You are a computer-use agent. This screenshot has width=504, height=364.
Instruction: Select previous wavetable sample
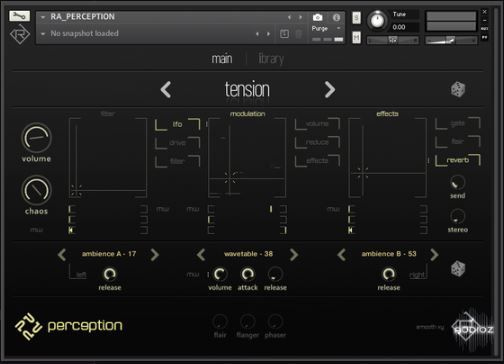[x=201, y=255]
